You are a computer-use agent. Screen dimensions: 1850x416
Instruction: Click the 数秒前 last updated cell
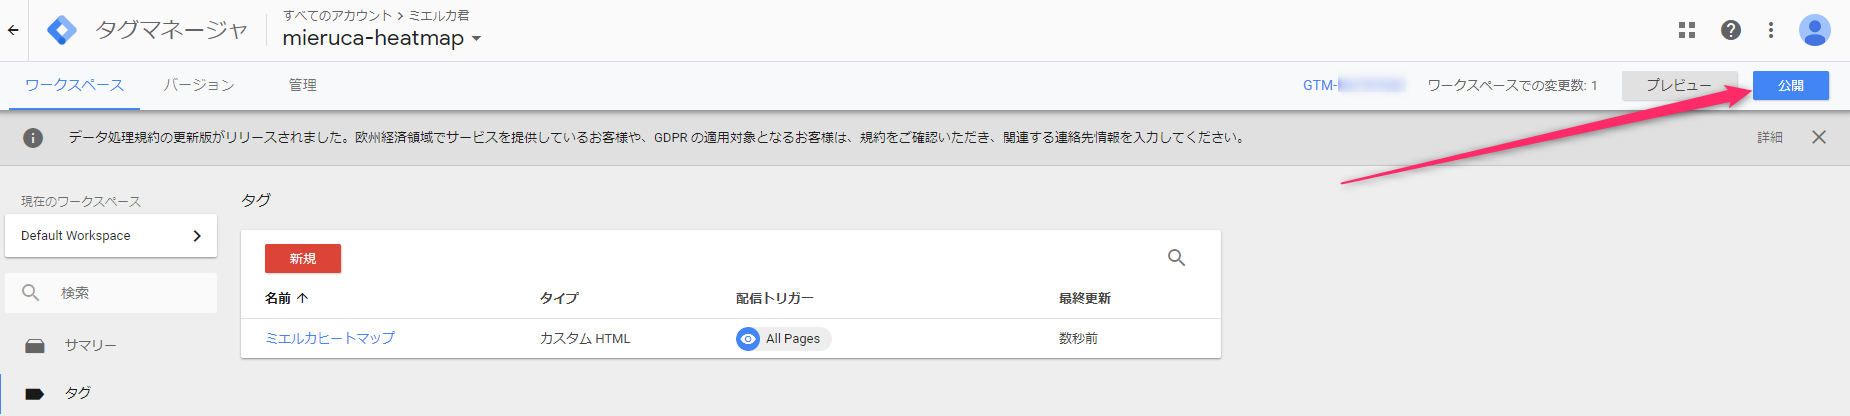coord(1078,339)
